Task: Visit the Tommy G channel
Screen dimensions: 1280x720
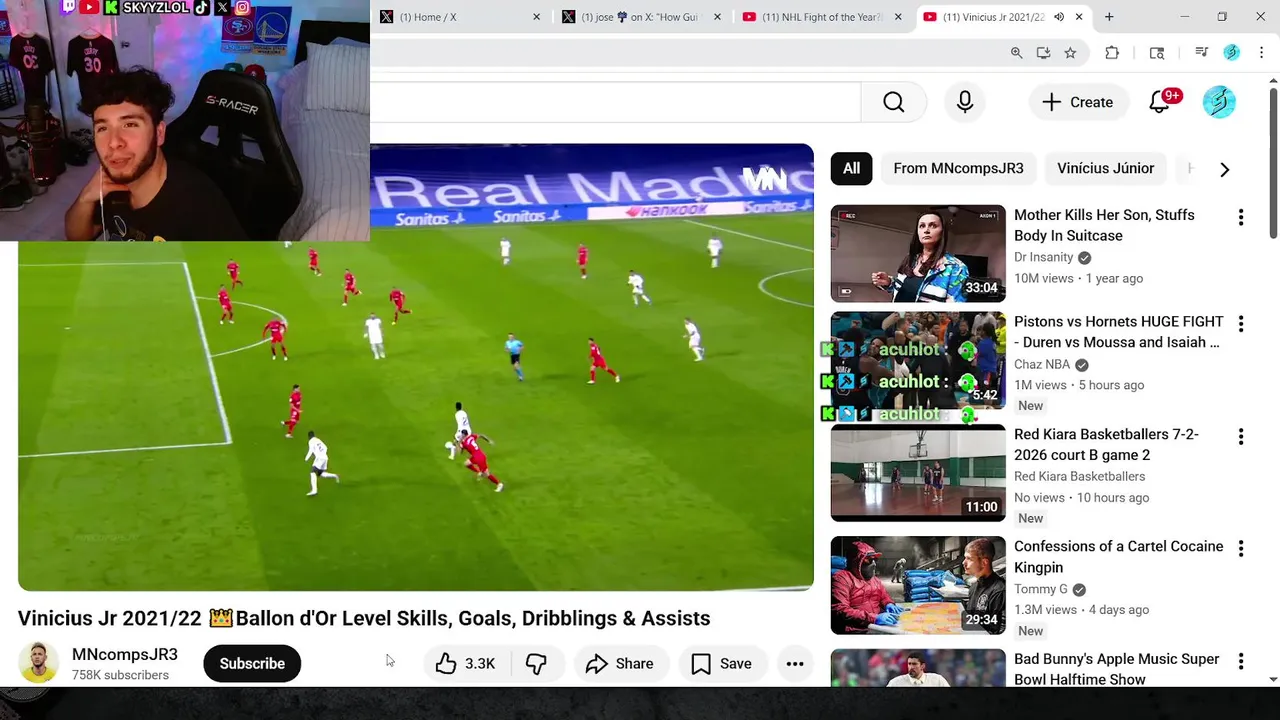Action: [x=1040, y=590]
